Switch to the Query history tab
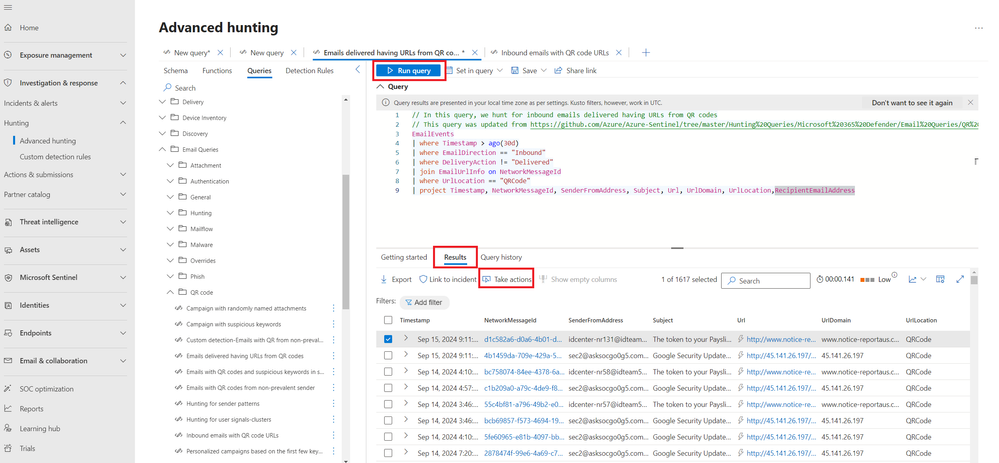999x463 pixels. pos(501,257)
